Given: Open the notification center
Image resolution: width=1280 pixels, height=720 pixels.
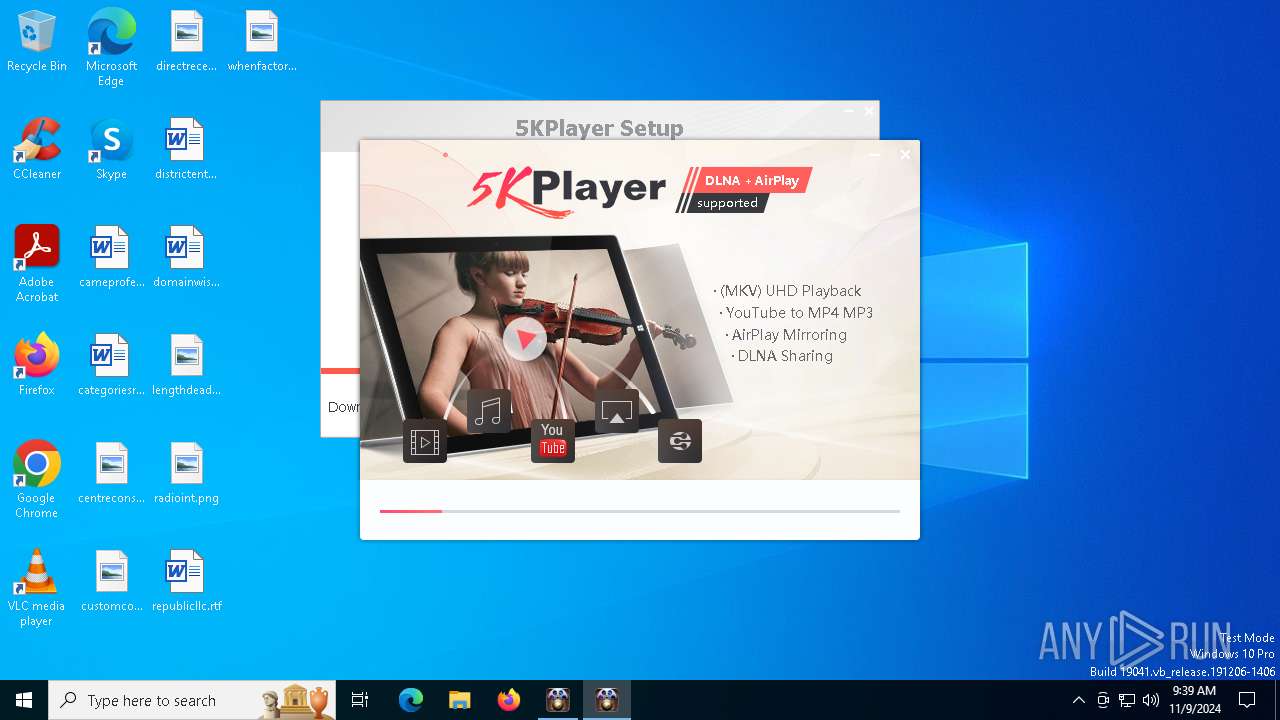Looking at the screenshot, I should tap(1247, 700).
